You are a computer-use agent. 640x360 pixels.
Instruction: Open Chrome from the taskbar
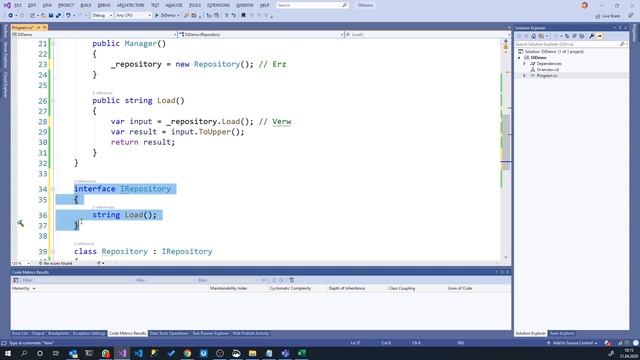(187, 353)
